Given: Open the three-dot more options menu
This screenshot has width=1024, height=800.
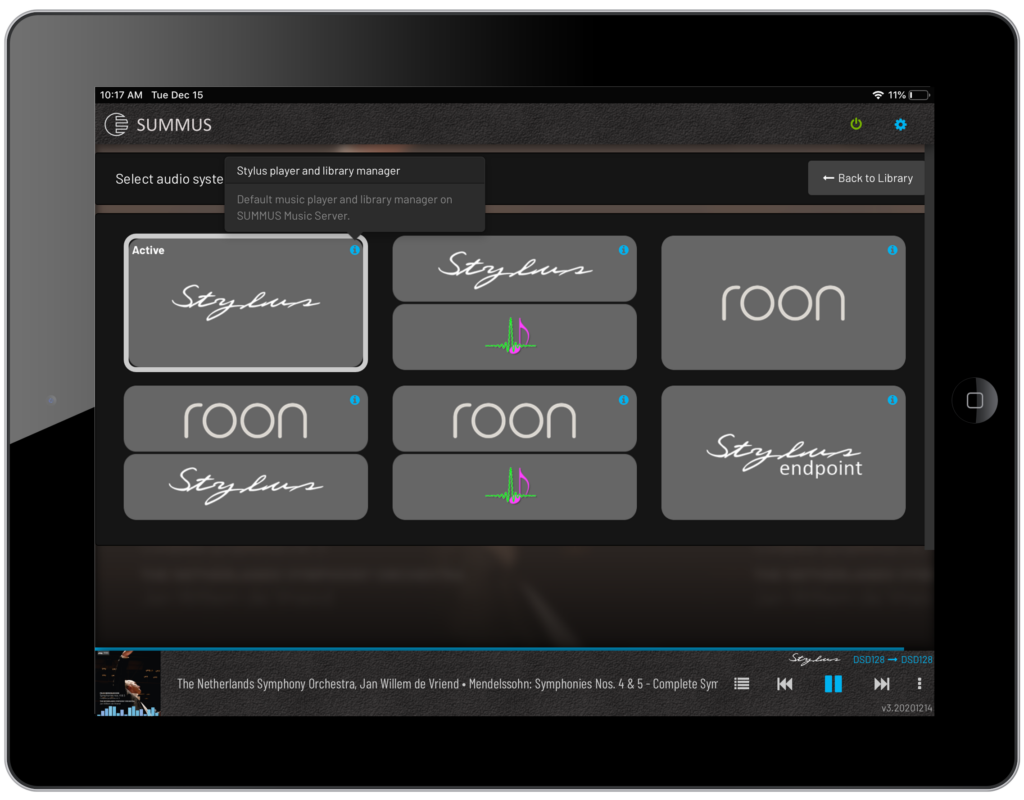Looking at the screenshot, I should click(x=919, y=684).
